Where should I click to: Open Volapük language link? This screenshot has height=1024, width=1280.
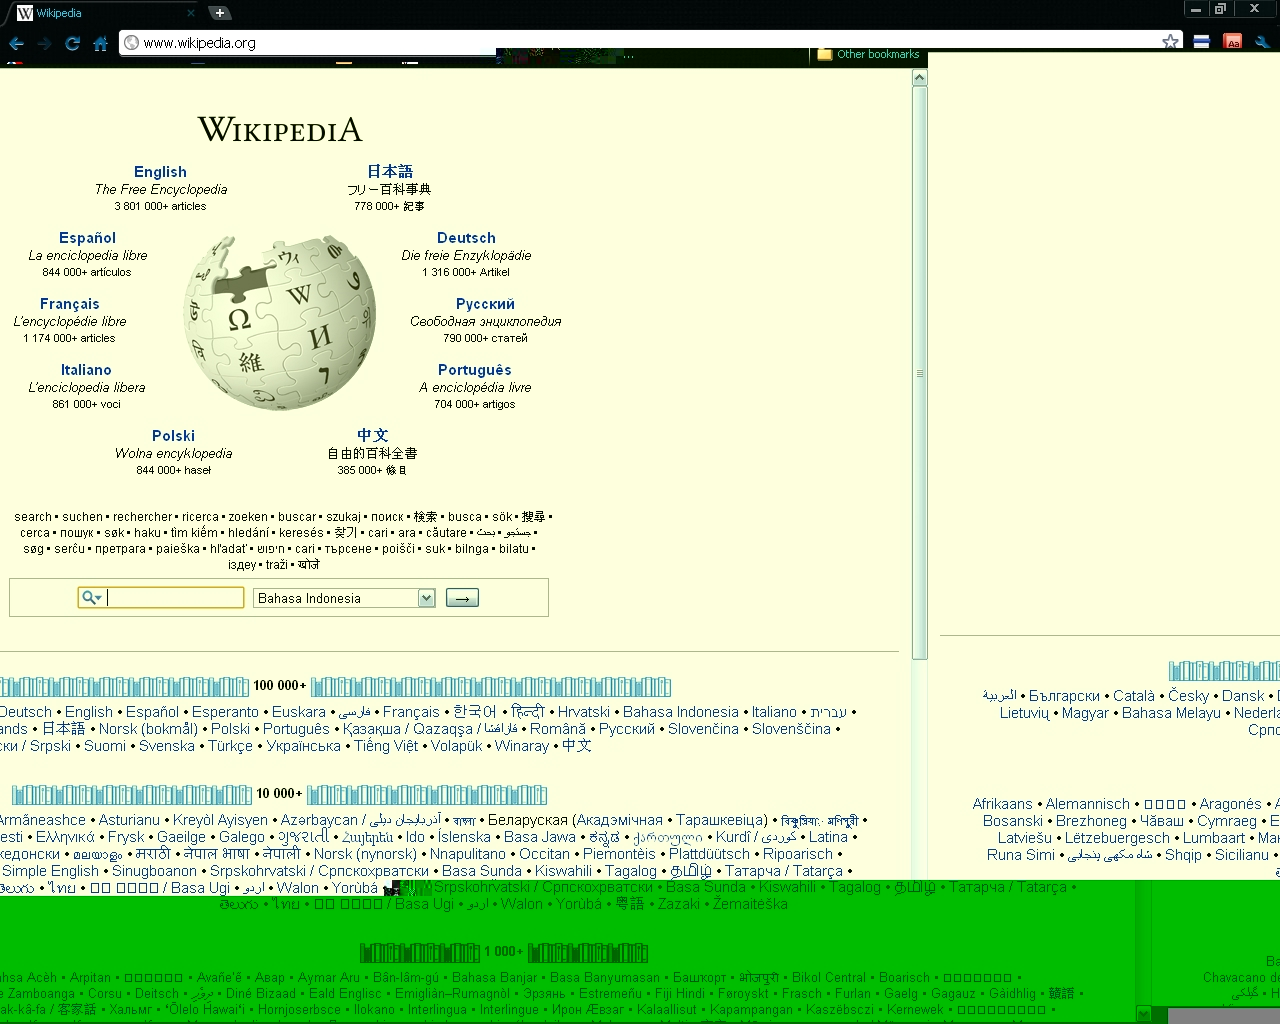456,746
